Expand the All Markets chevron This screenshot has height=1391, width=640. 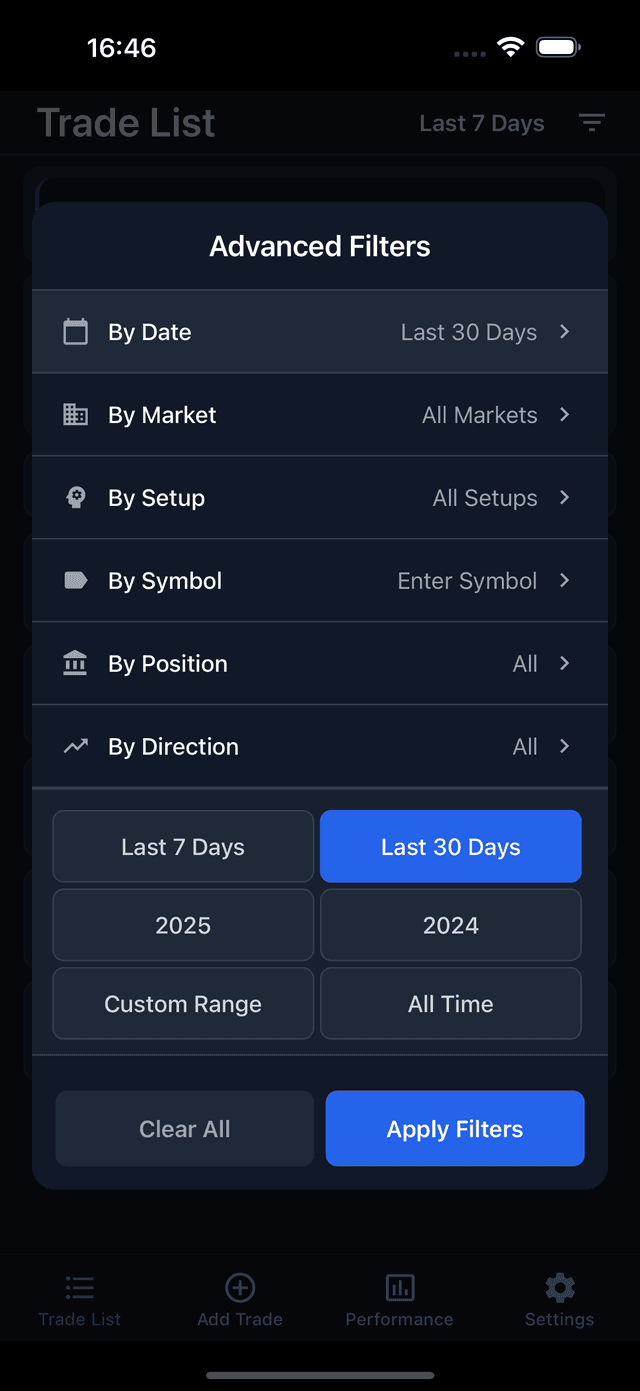(x=565, y=415)
